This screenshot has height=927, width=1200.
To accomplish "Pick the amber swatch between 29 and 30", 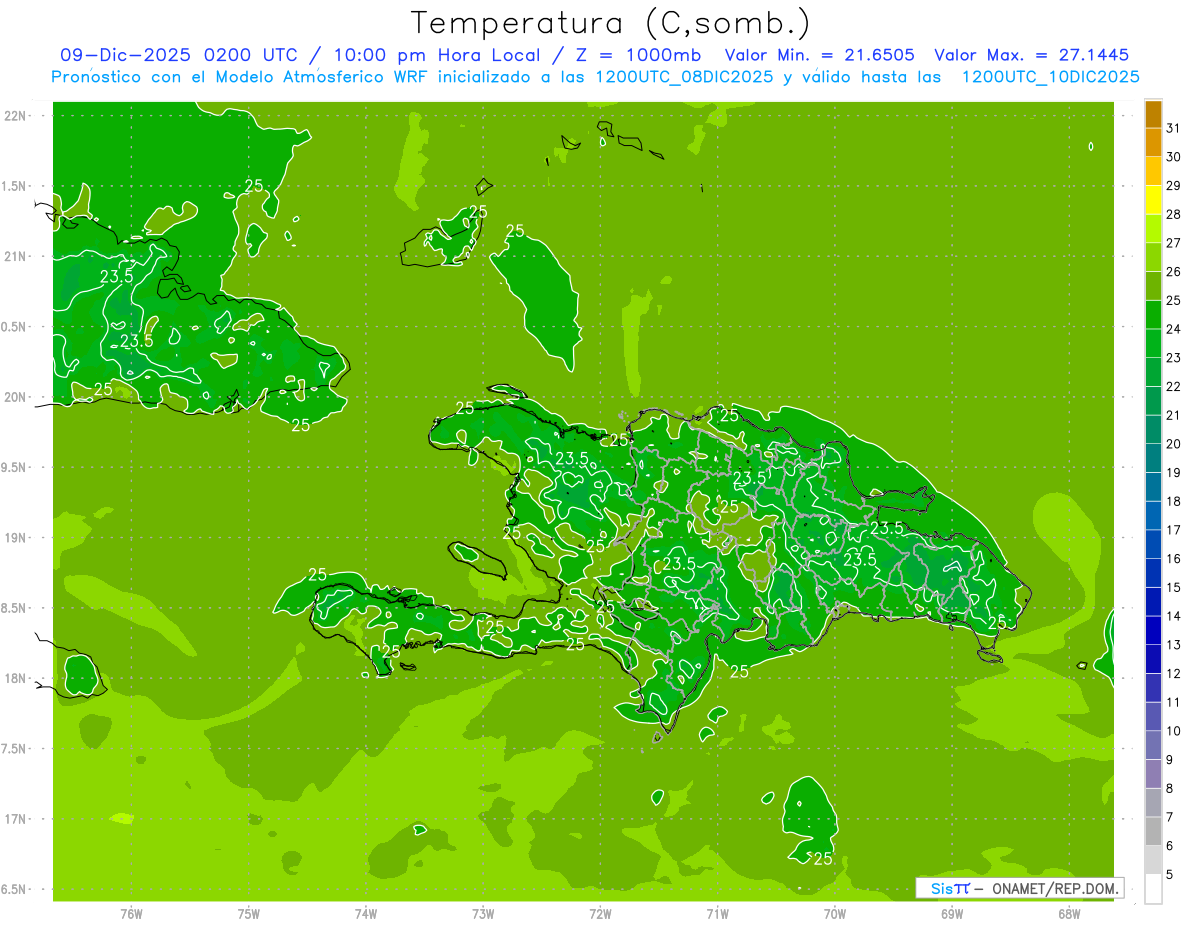I will (x=1153, y=172).
